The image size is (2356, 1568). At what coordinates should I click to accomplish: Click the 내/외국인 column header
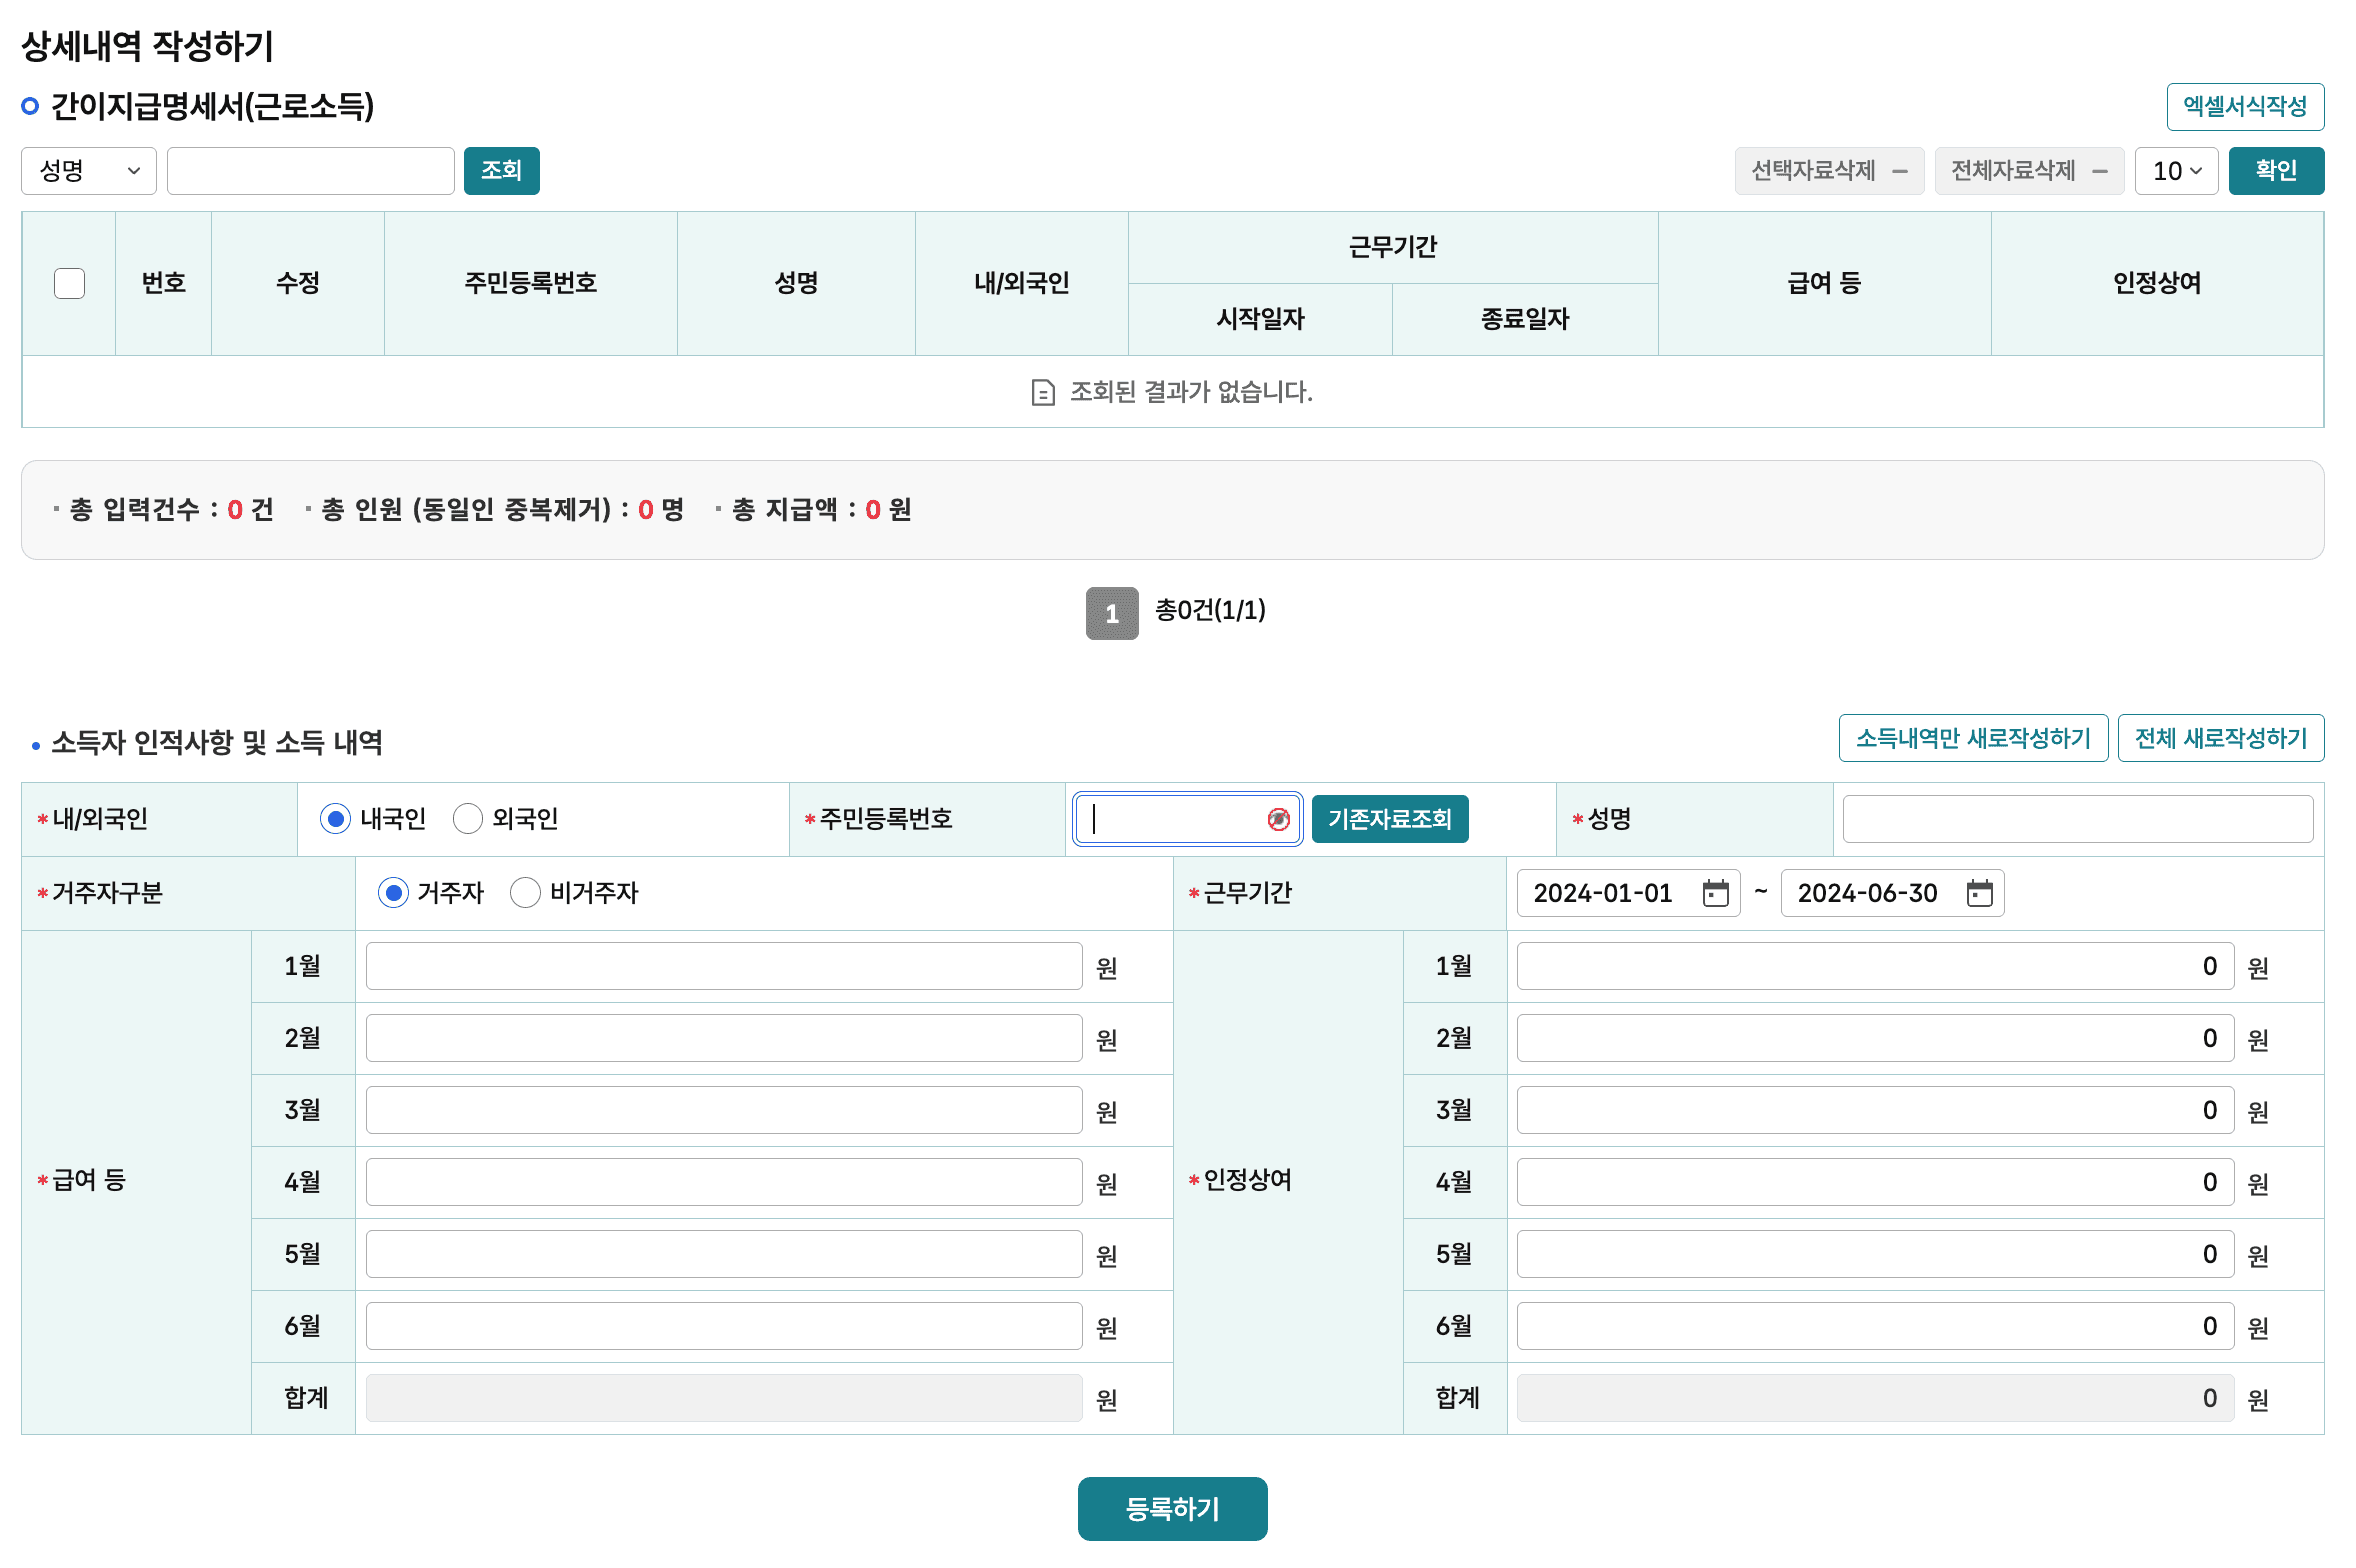1022,283
